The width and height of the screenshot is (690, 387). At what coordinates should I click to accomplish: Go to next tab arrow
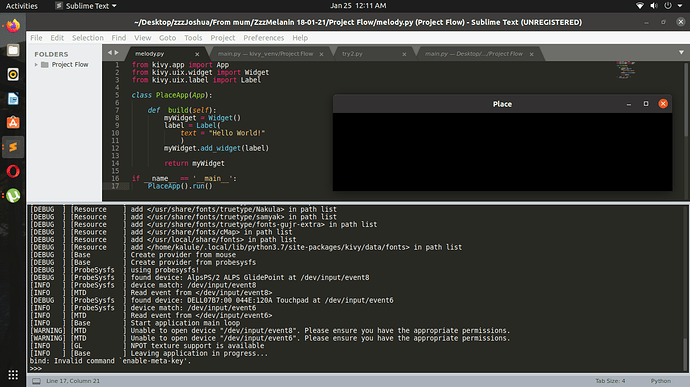(117, 53)
